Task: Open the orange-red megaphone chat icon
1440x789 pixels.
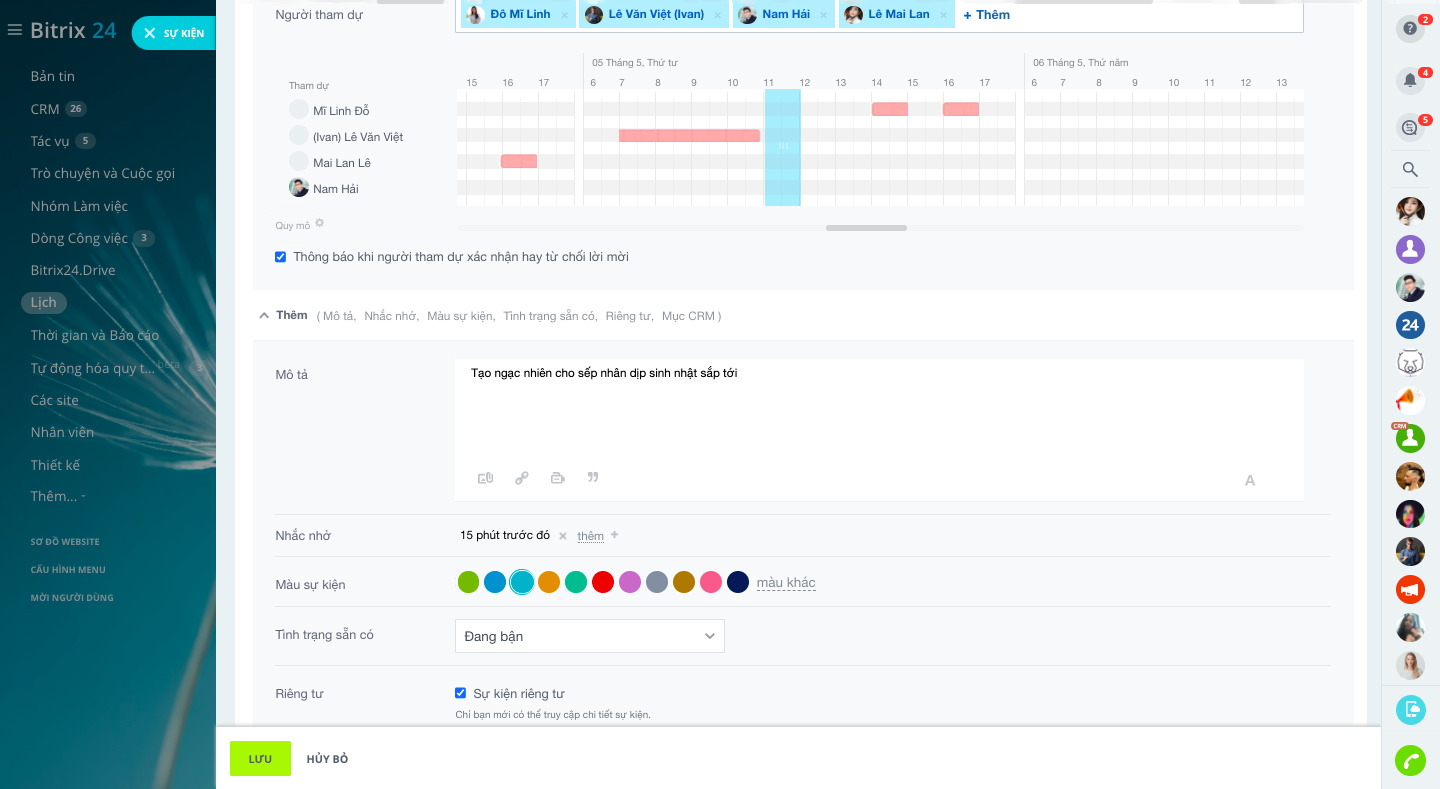Action: 1410,589
